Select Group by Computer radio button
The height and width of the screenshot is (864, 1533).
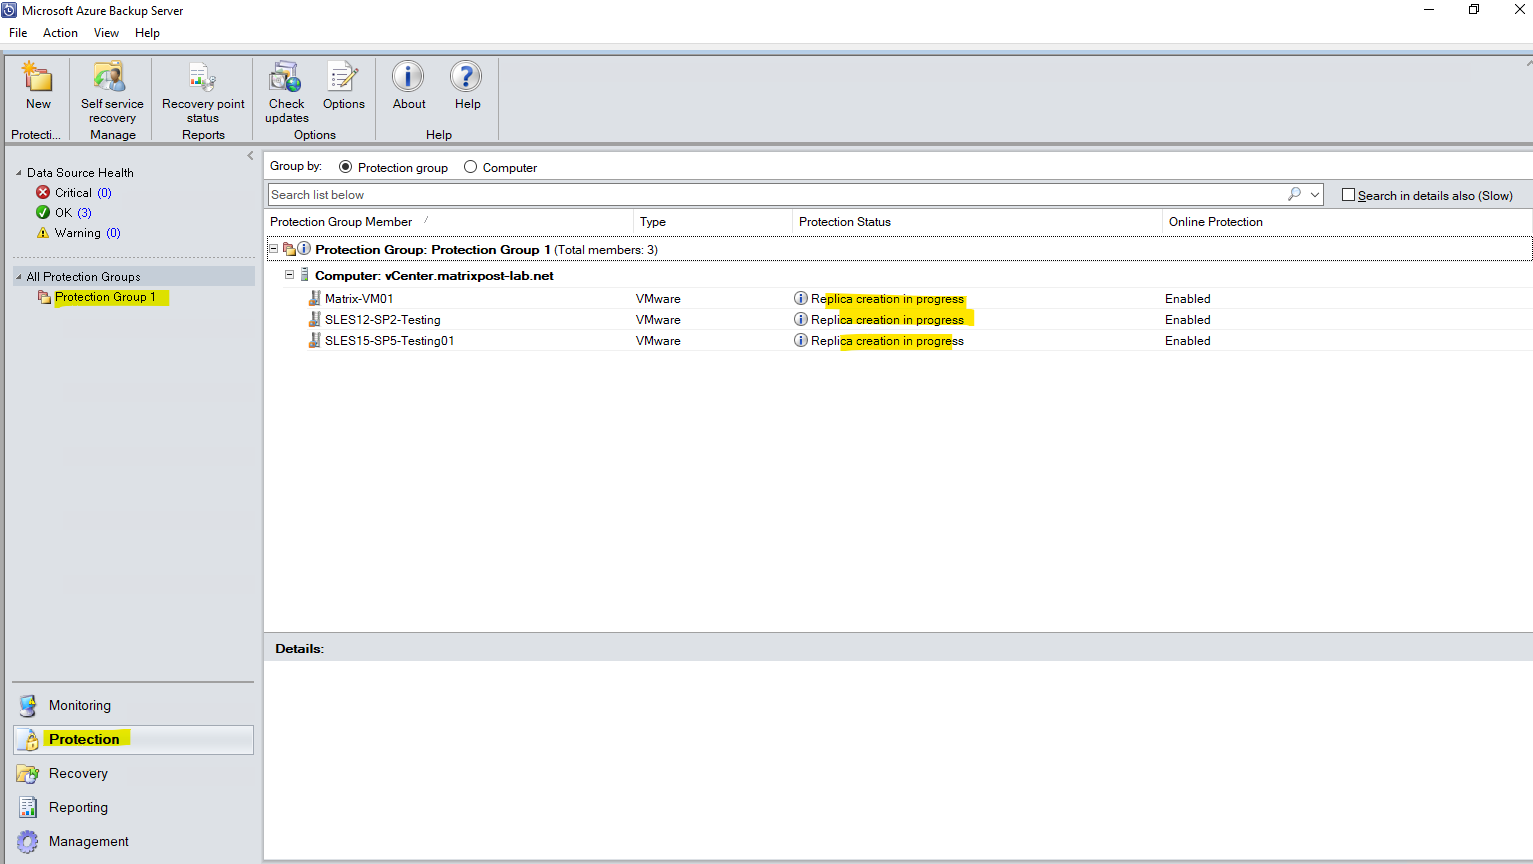coord(470,167)
